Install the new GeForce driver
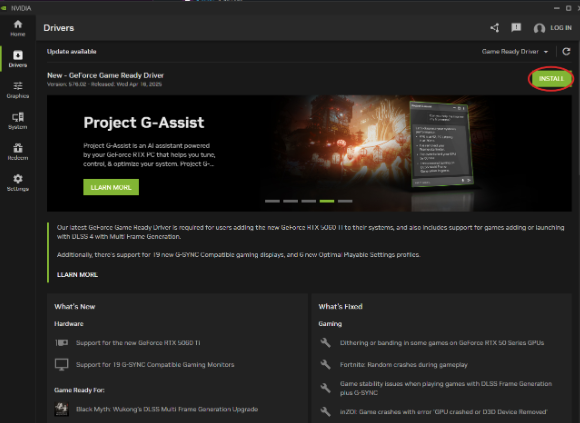The width and height of the screenshot is (580, 423). click(x=551, y=78)
